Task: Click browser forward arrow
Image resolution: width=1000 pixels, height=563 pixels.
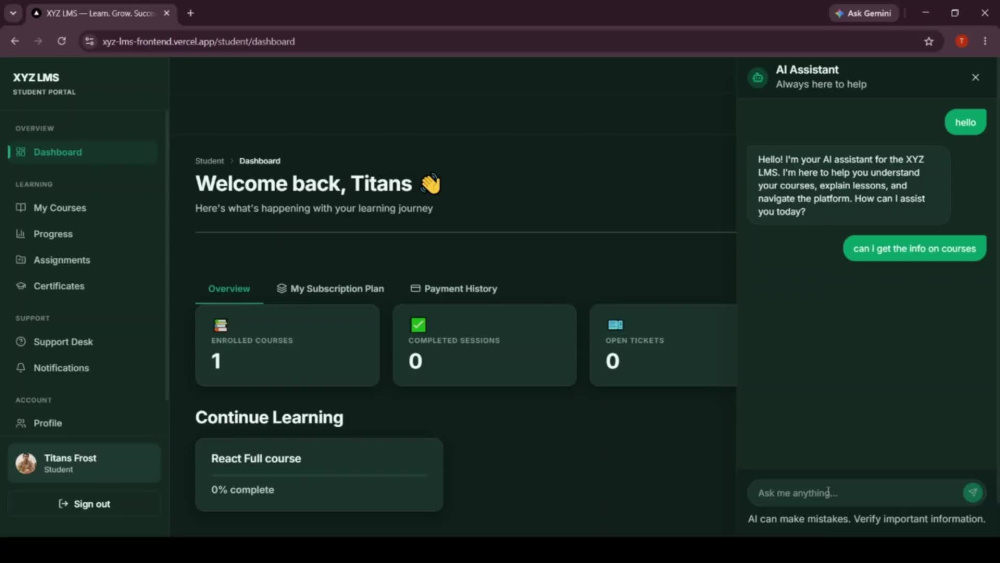Action: click(x=38, y=41)
